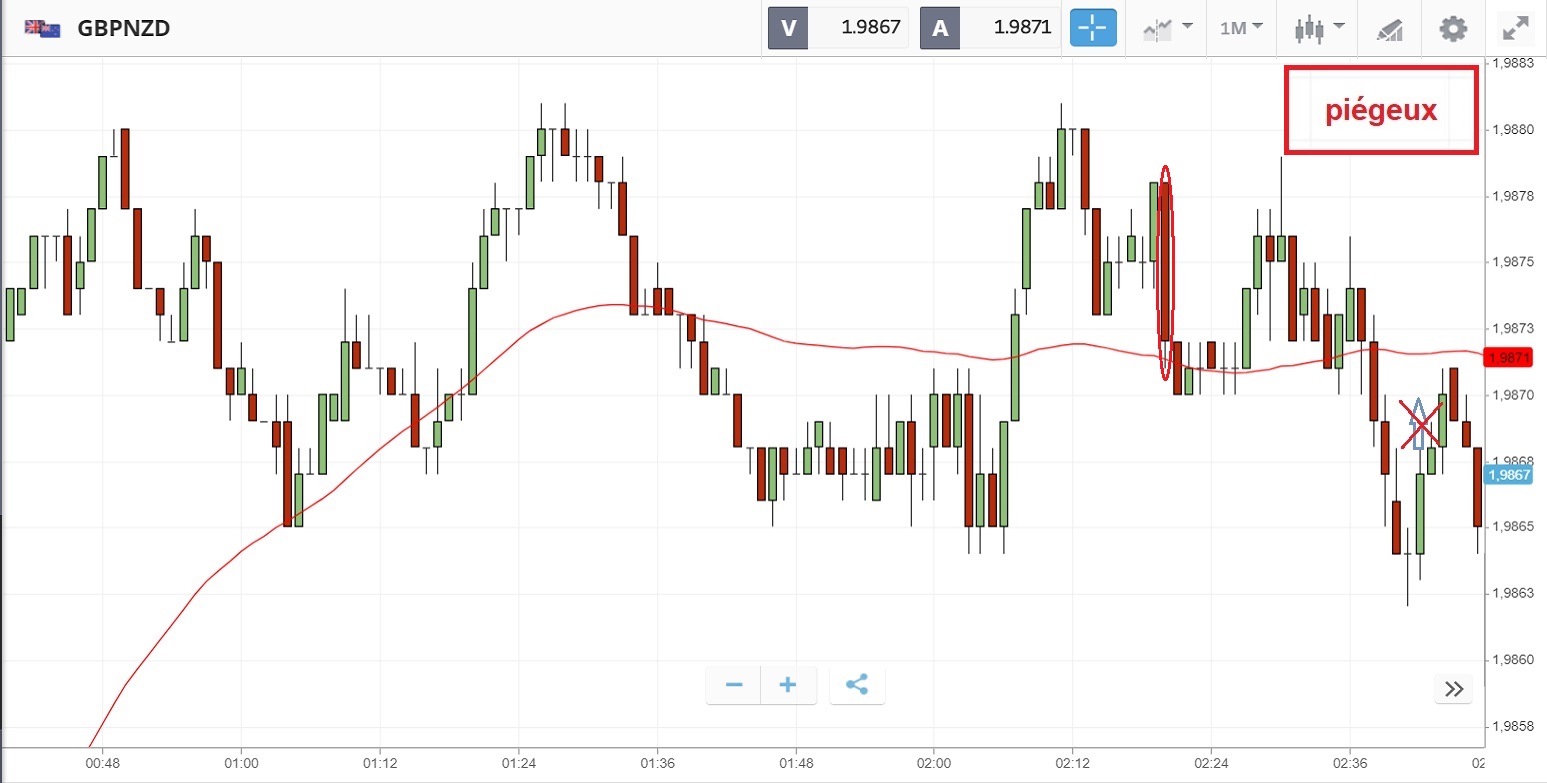Expand chart to fullscreen
This screenshot has width=1547, height=783.
point(1516,28)
